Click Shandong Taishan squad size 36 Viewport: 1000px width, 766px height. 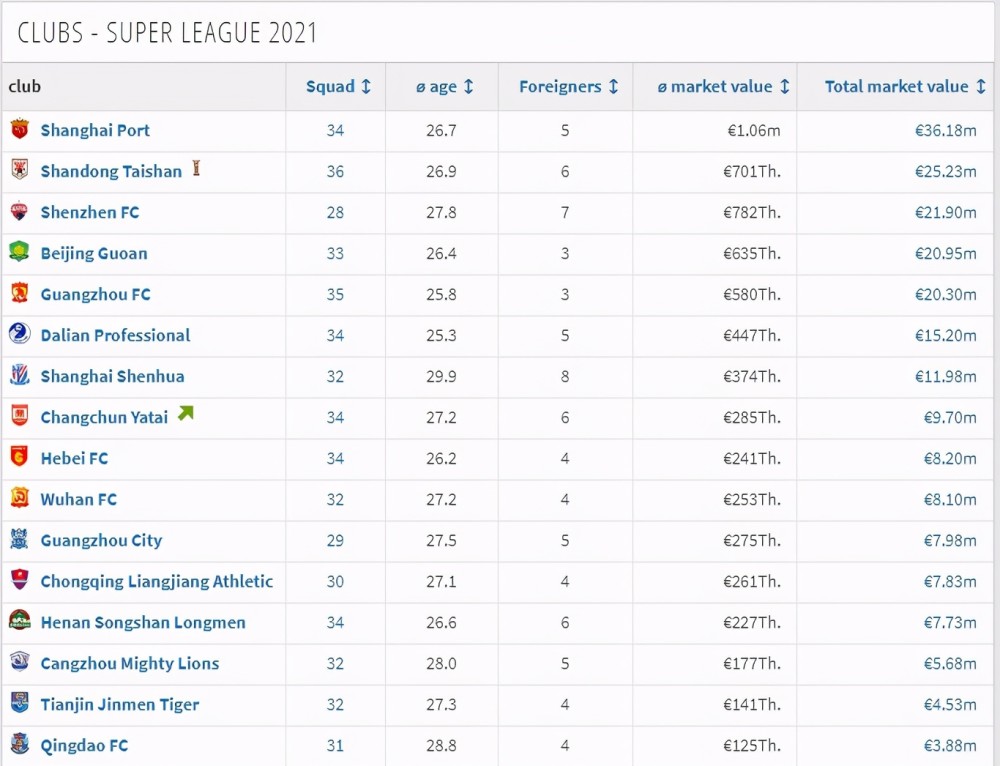[x=335, y=171]
